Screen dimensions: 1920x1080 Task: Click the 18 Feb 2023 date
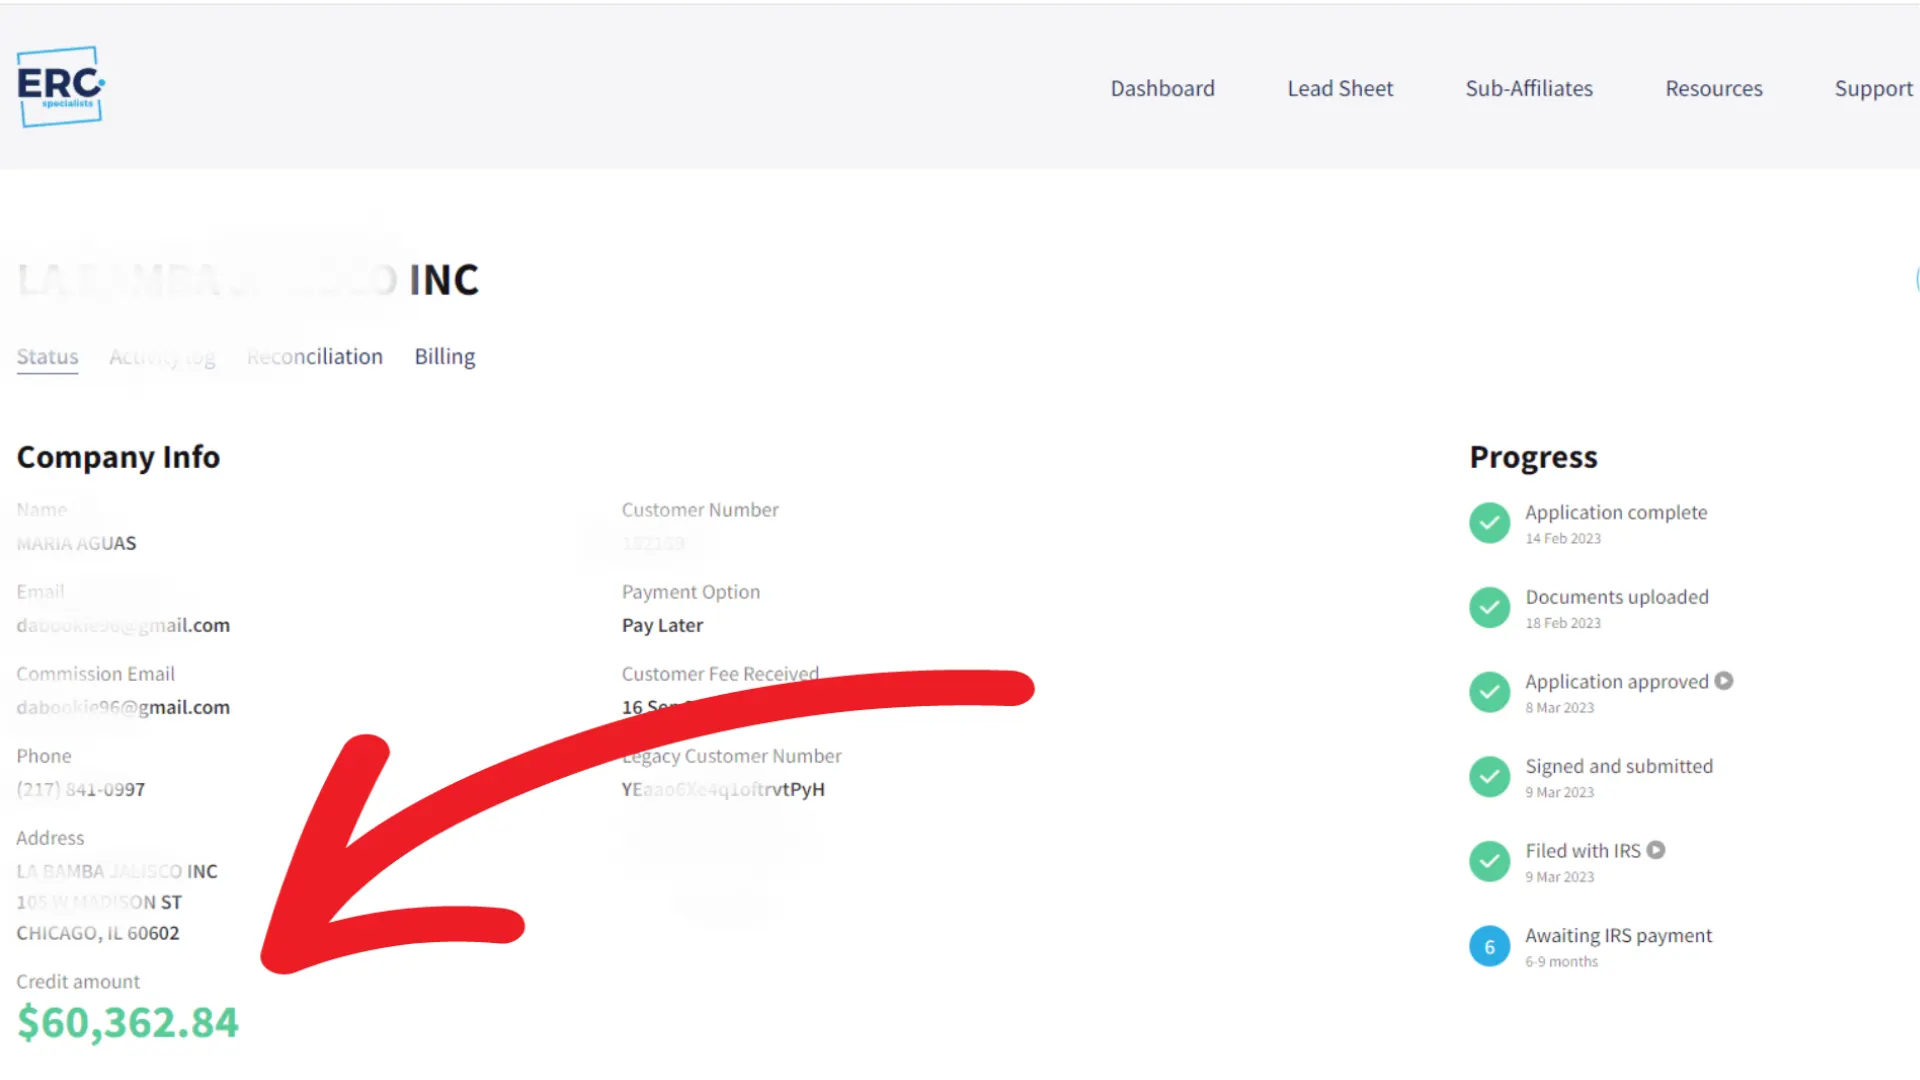(1563, 623)
